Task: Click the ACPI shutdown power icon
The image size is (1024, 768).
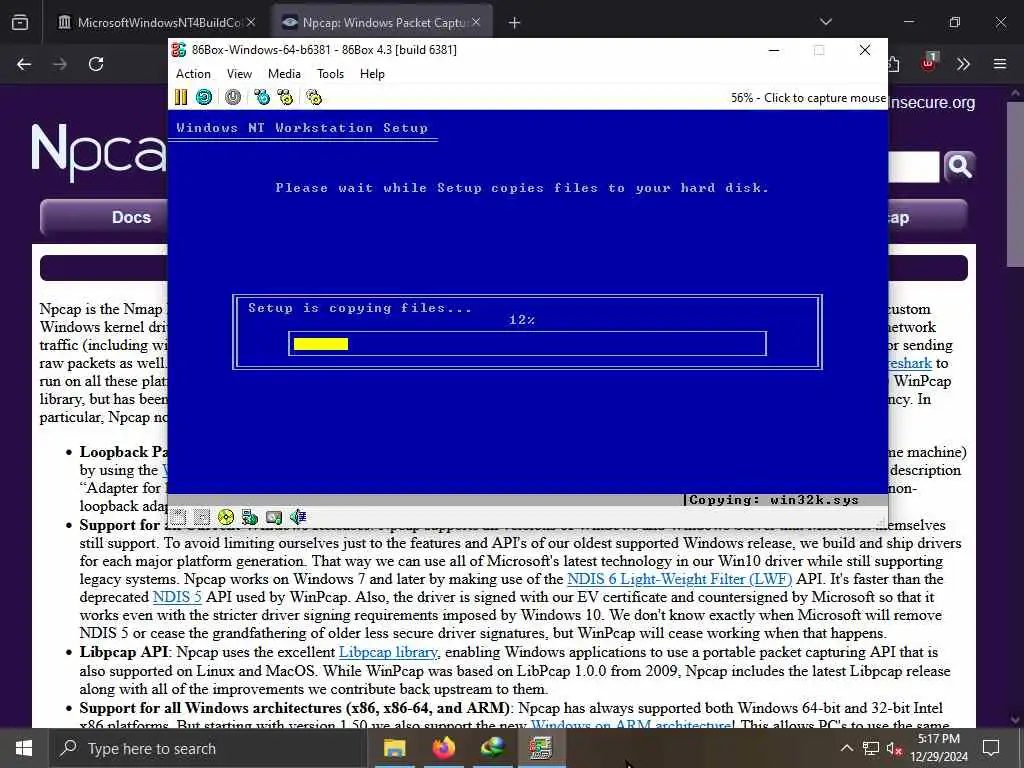Action: tap(232, 97)
